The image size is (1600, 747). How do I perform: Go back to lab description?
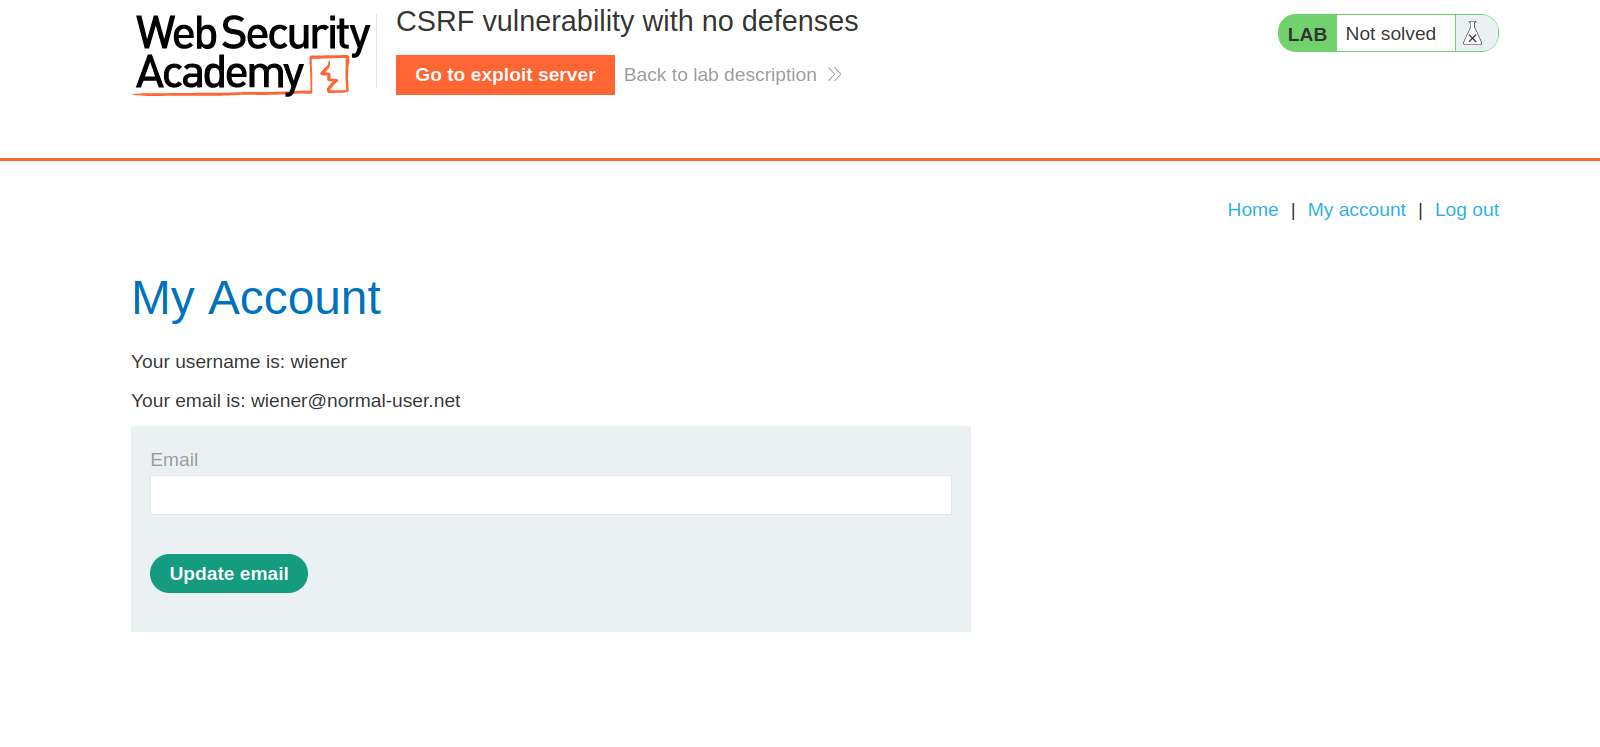point(720,75)
